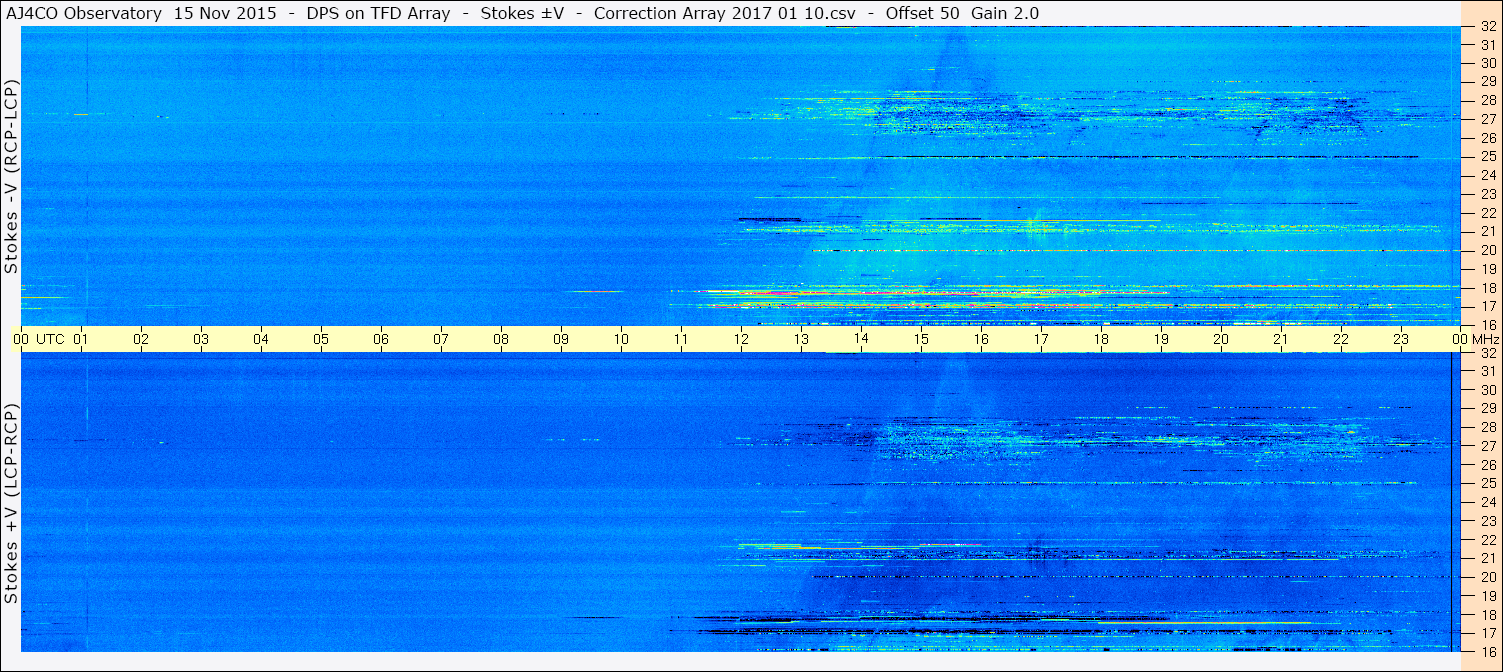
Task: Click the 21 hour label on time axis
Action: pyautogui.click(x=1281, y=339)
